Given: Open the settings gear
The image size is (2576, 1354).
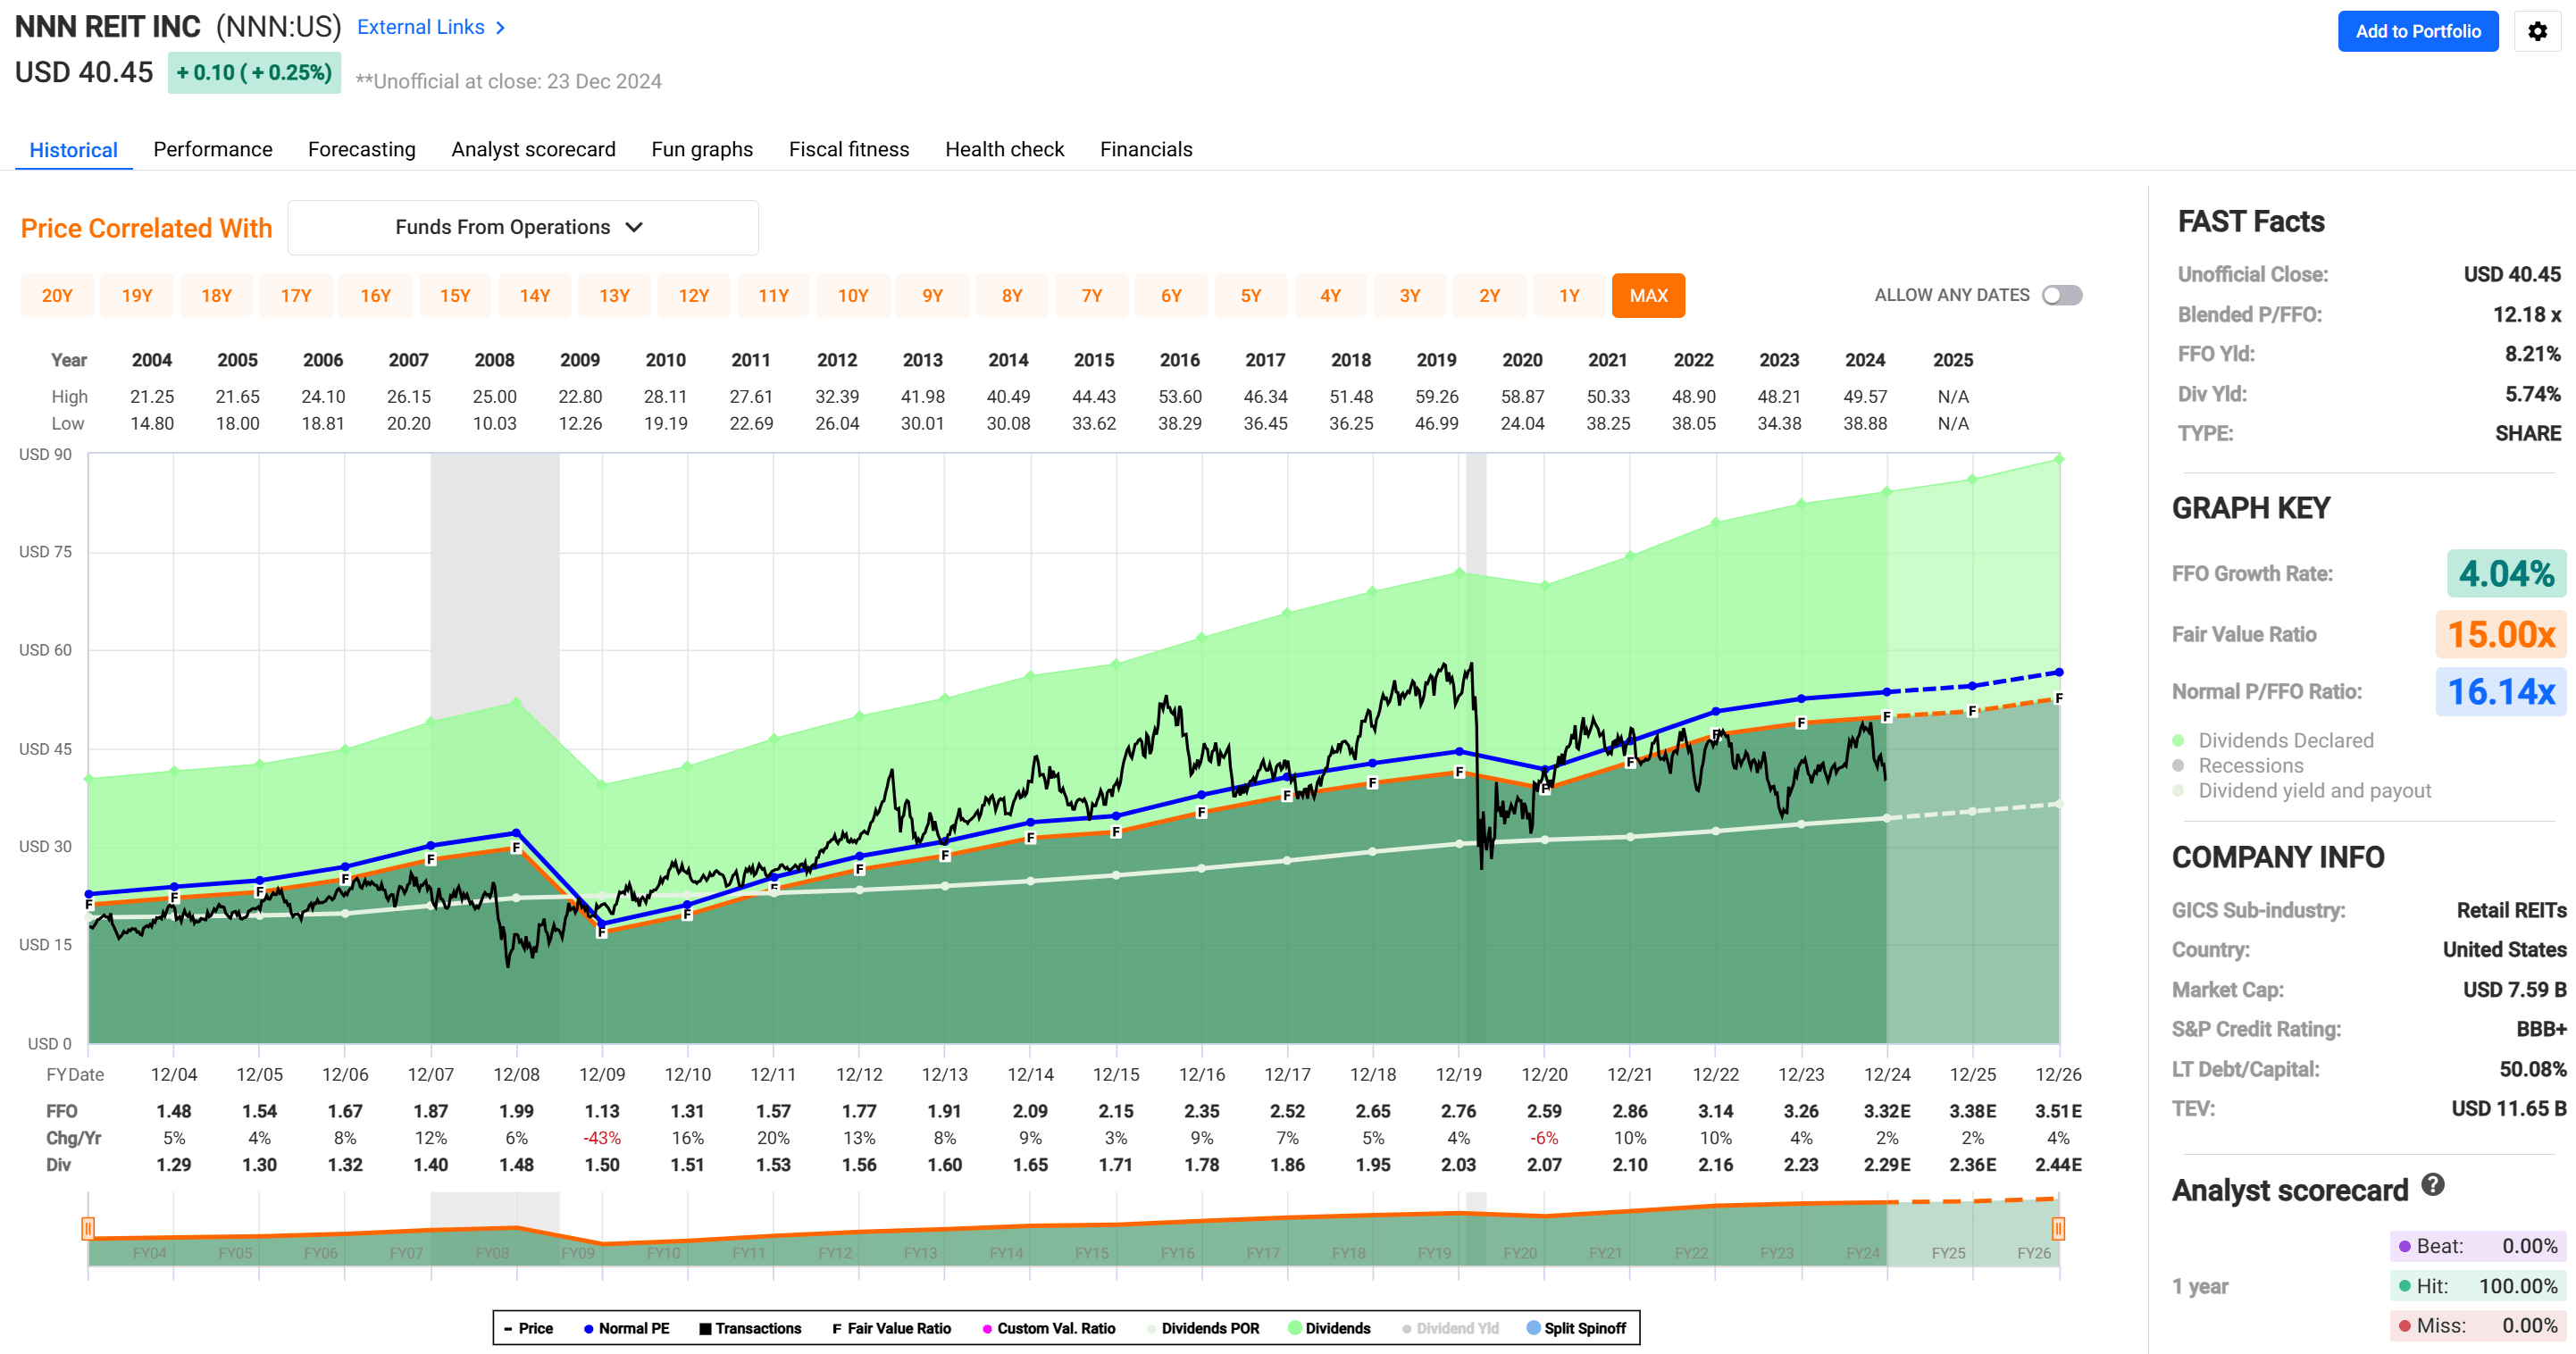Looking at the screenshot, I should [2537, 31].
